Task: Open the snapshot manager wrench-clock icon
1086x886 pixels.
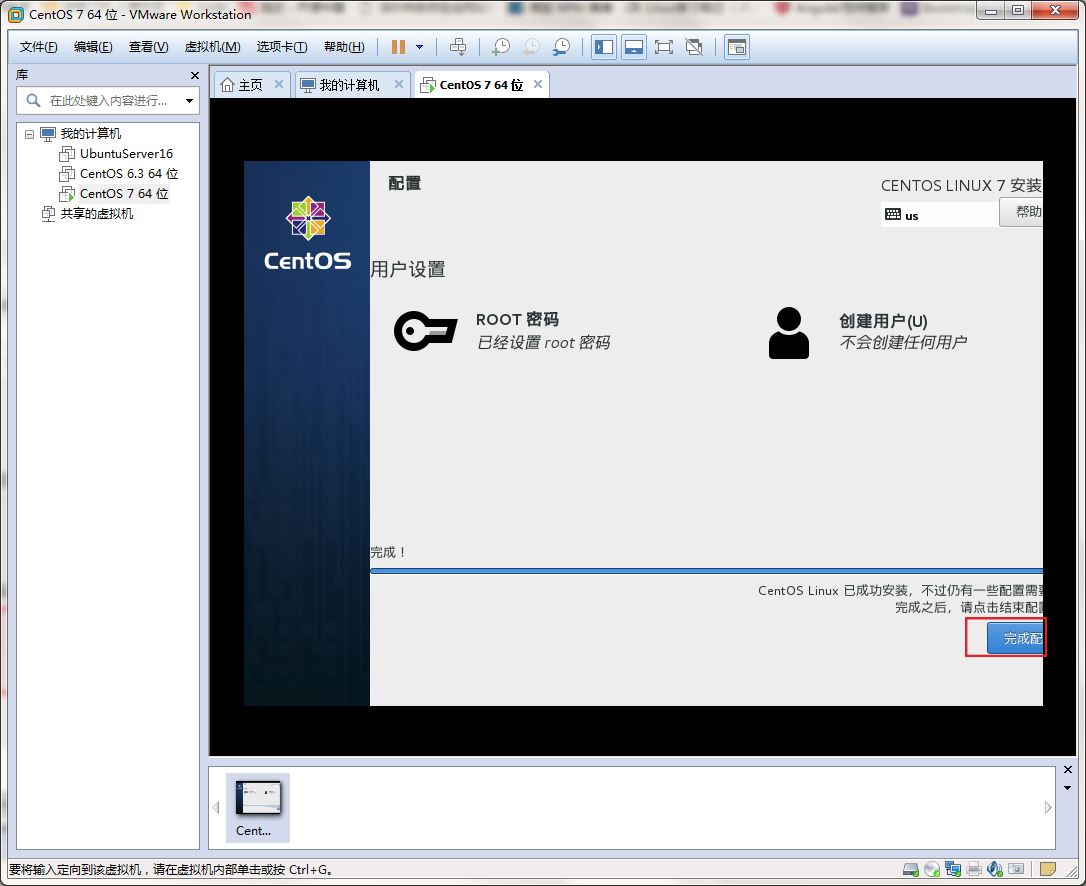Action: pos(561,47)
